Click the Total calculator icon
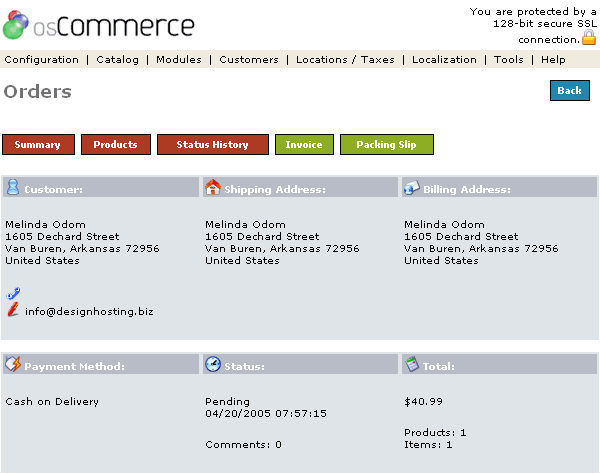This screenshot has height=474, width=600. [412, 364]
